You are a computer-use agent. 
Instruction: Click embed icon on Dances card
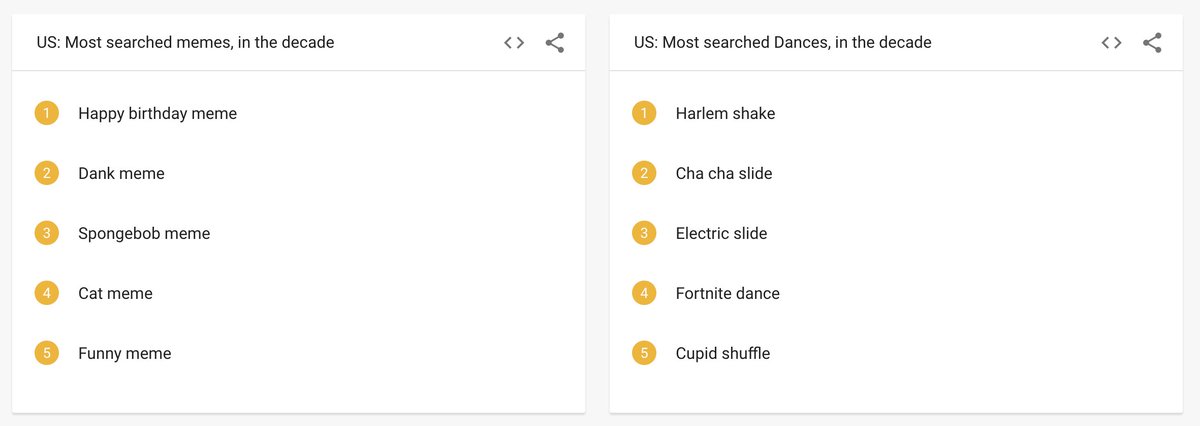pos(1111,43)
